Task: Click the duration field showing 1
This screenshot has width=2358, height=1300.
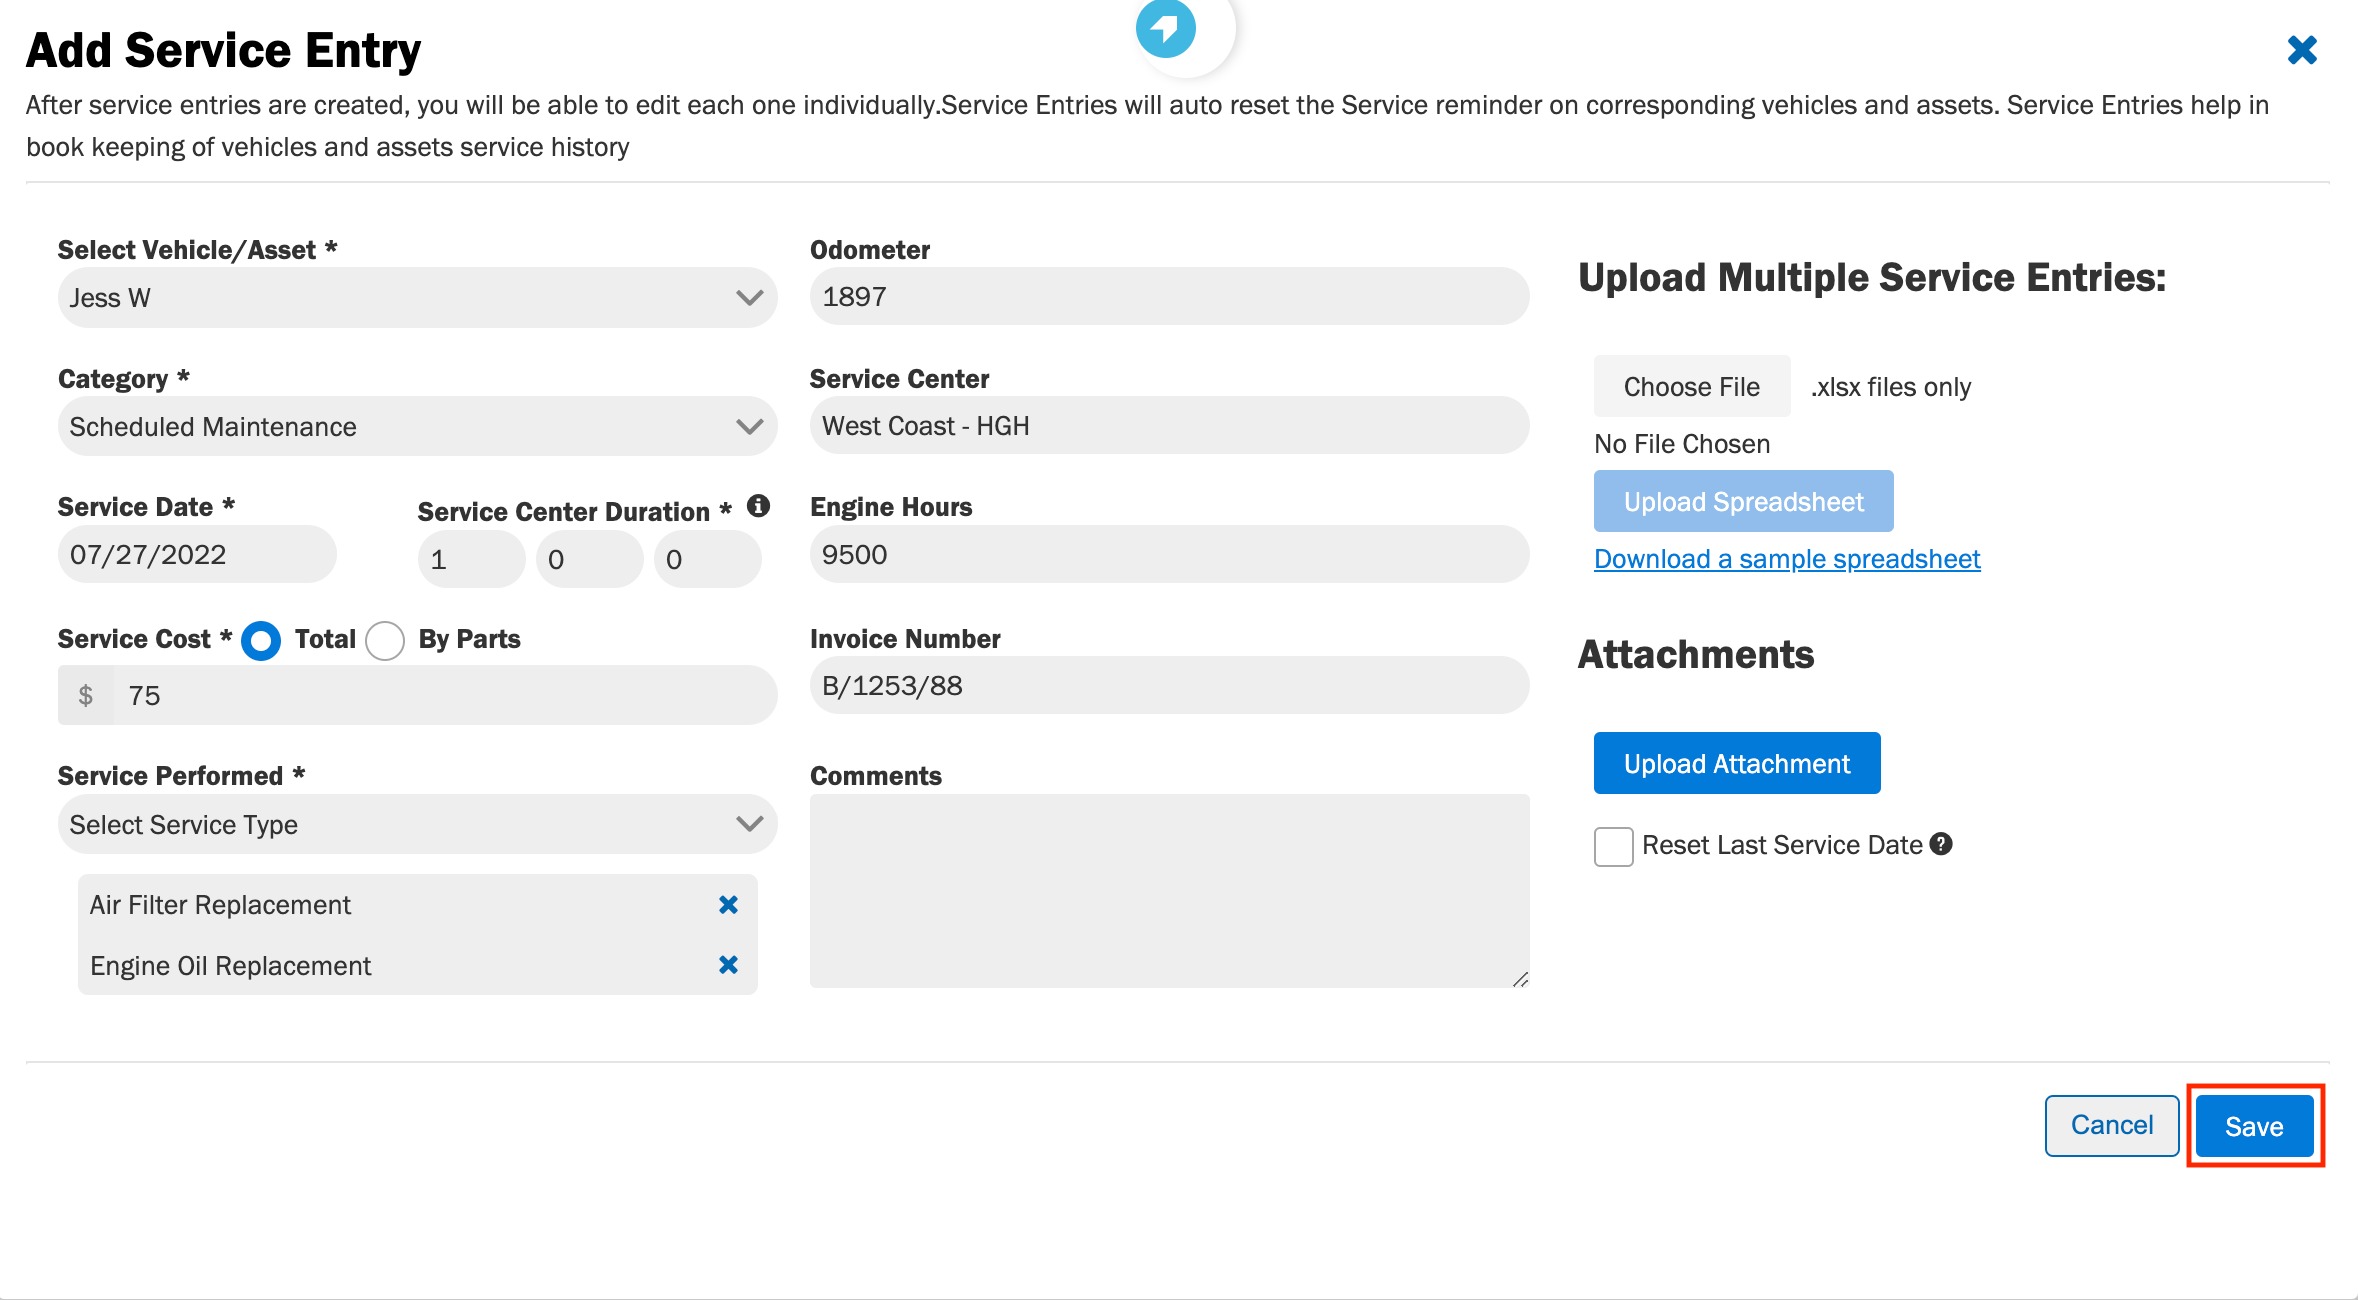Action: pos(471,559)
